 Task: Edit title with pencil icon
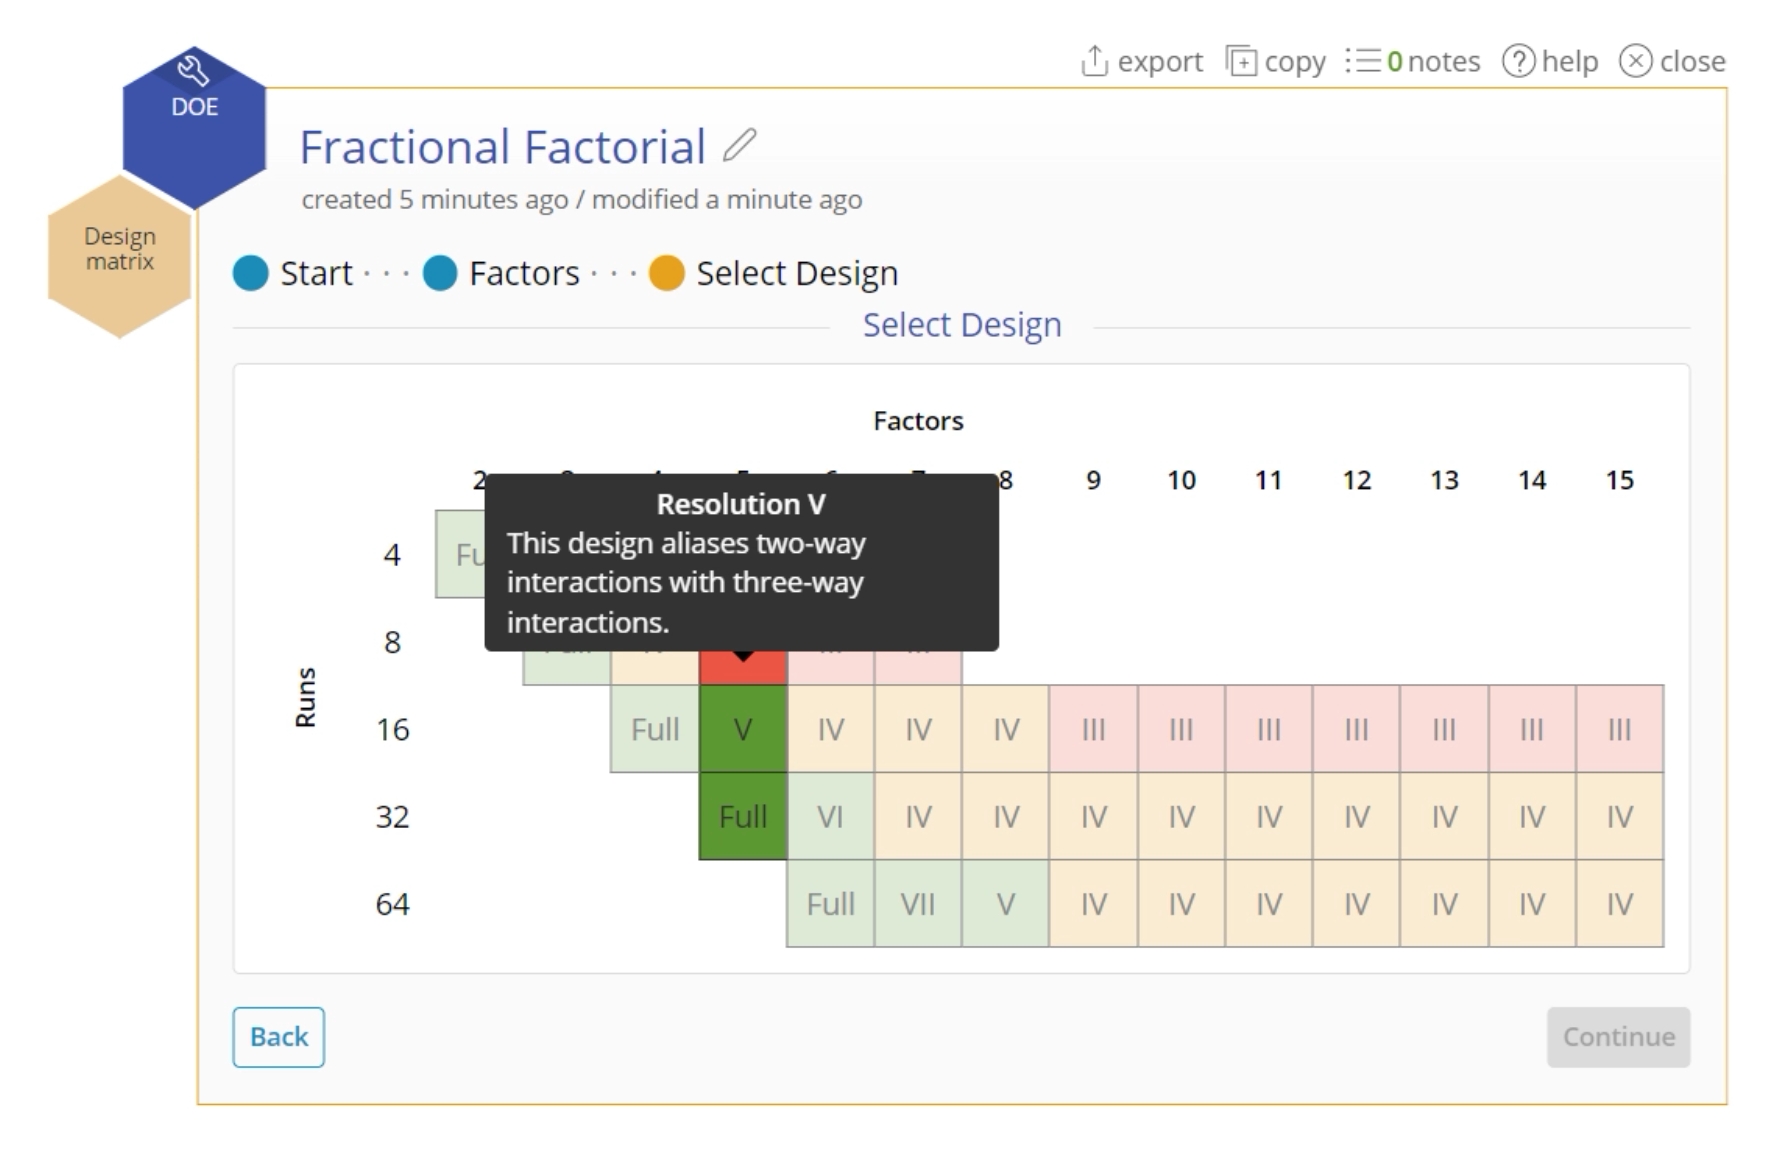(x=739, y=146)
